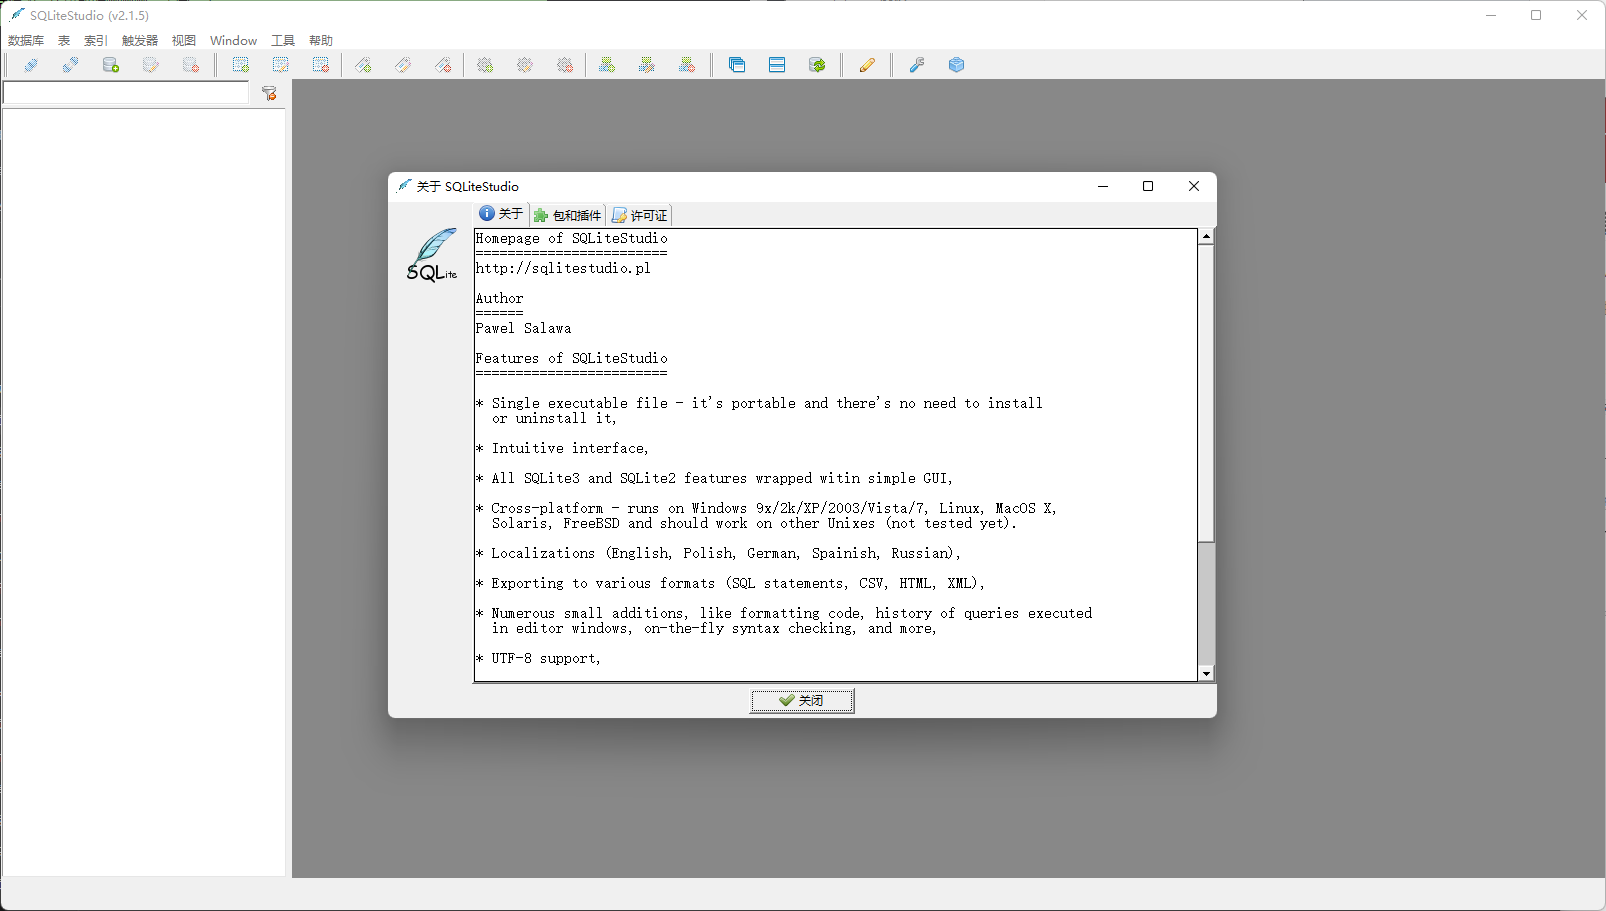Image resolution: width=1606 pixels, height=911 pixels.
Task: Click the add database icon with green plus
Action: click(111, 65)
